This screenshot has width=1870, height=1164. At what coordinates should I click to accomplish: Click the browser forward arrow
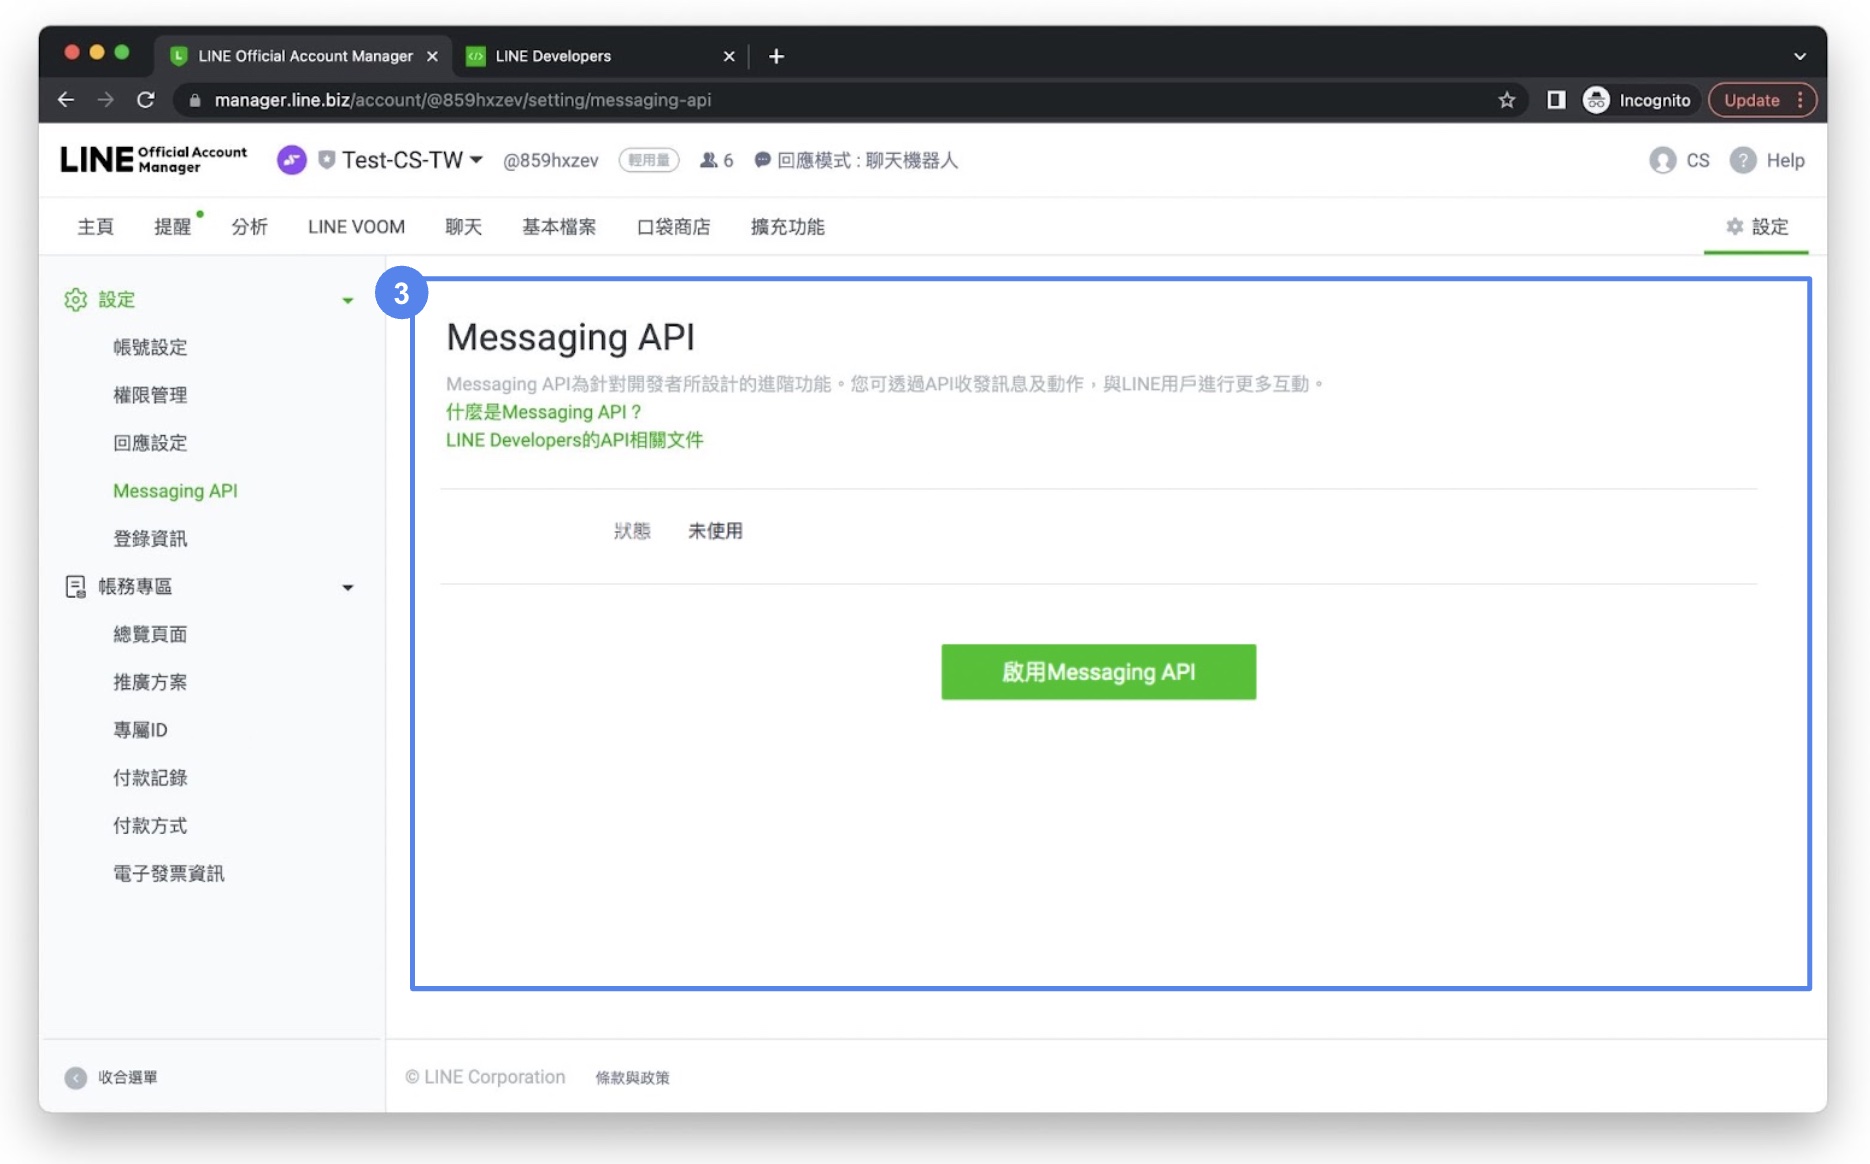click(x=106, y=100)
